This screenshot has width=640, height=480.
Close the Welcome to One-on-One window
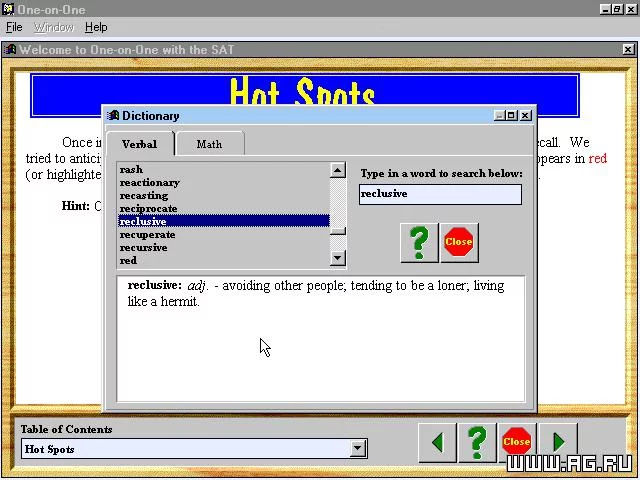click(x=628, y=50)
